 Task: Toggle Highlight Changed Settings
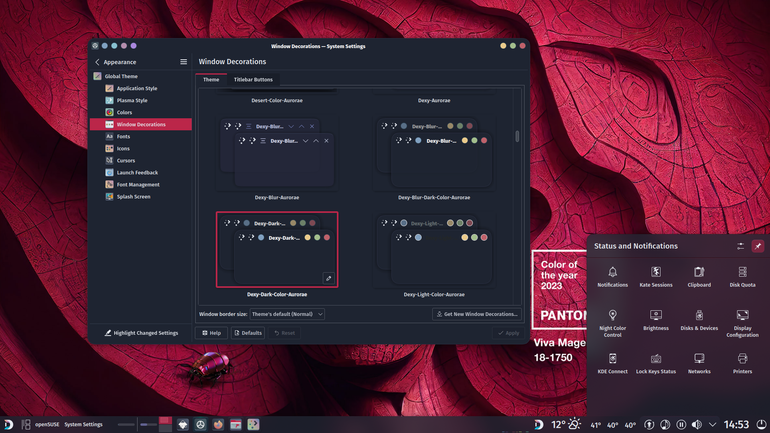pos(141,333)
